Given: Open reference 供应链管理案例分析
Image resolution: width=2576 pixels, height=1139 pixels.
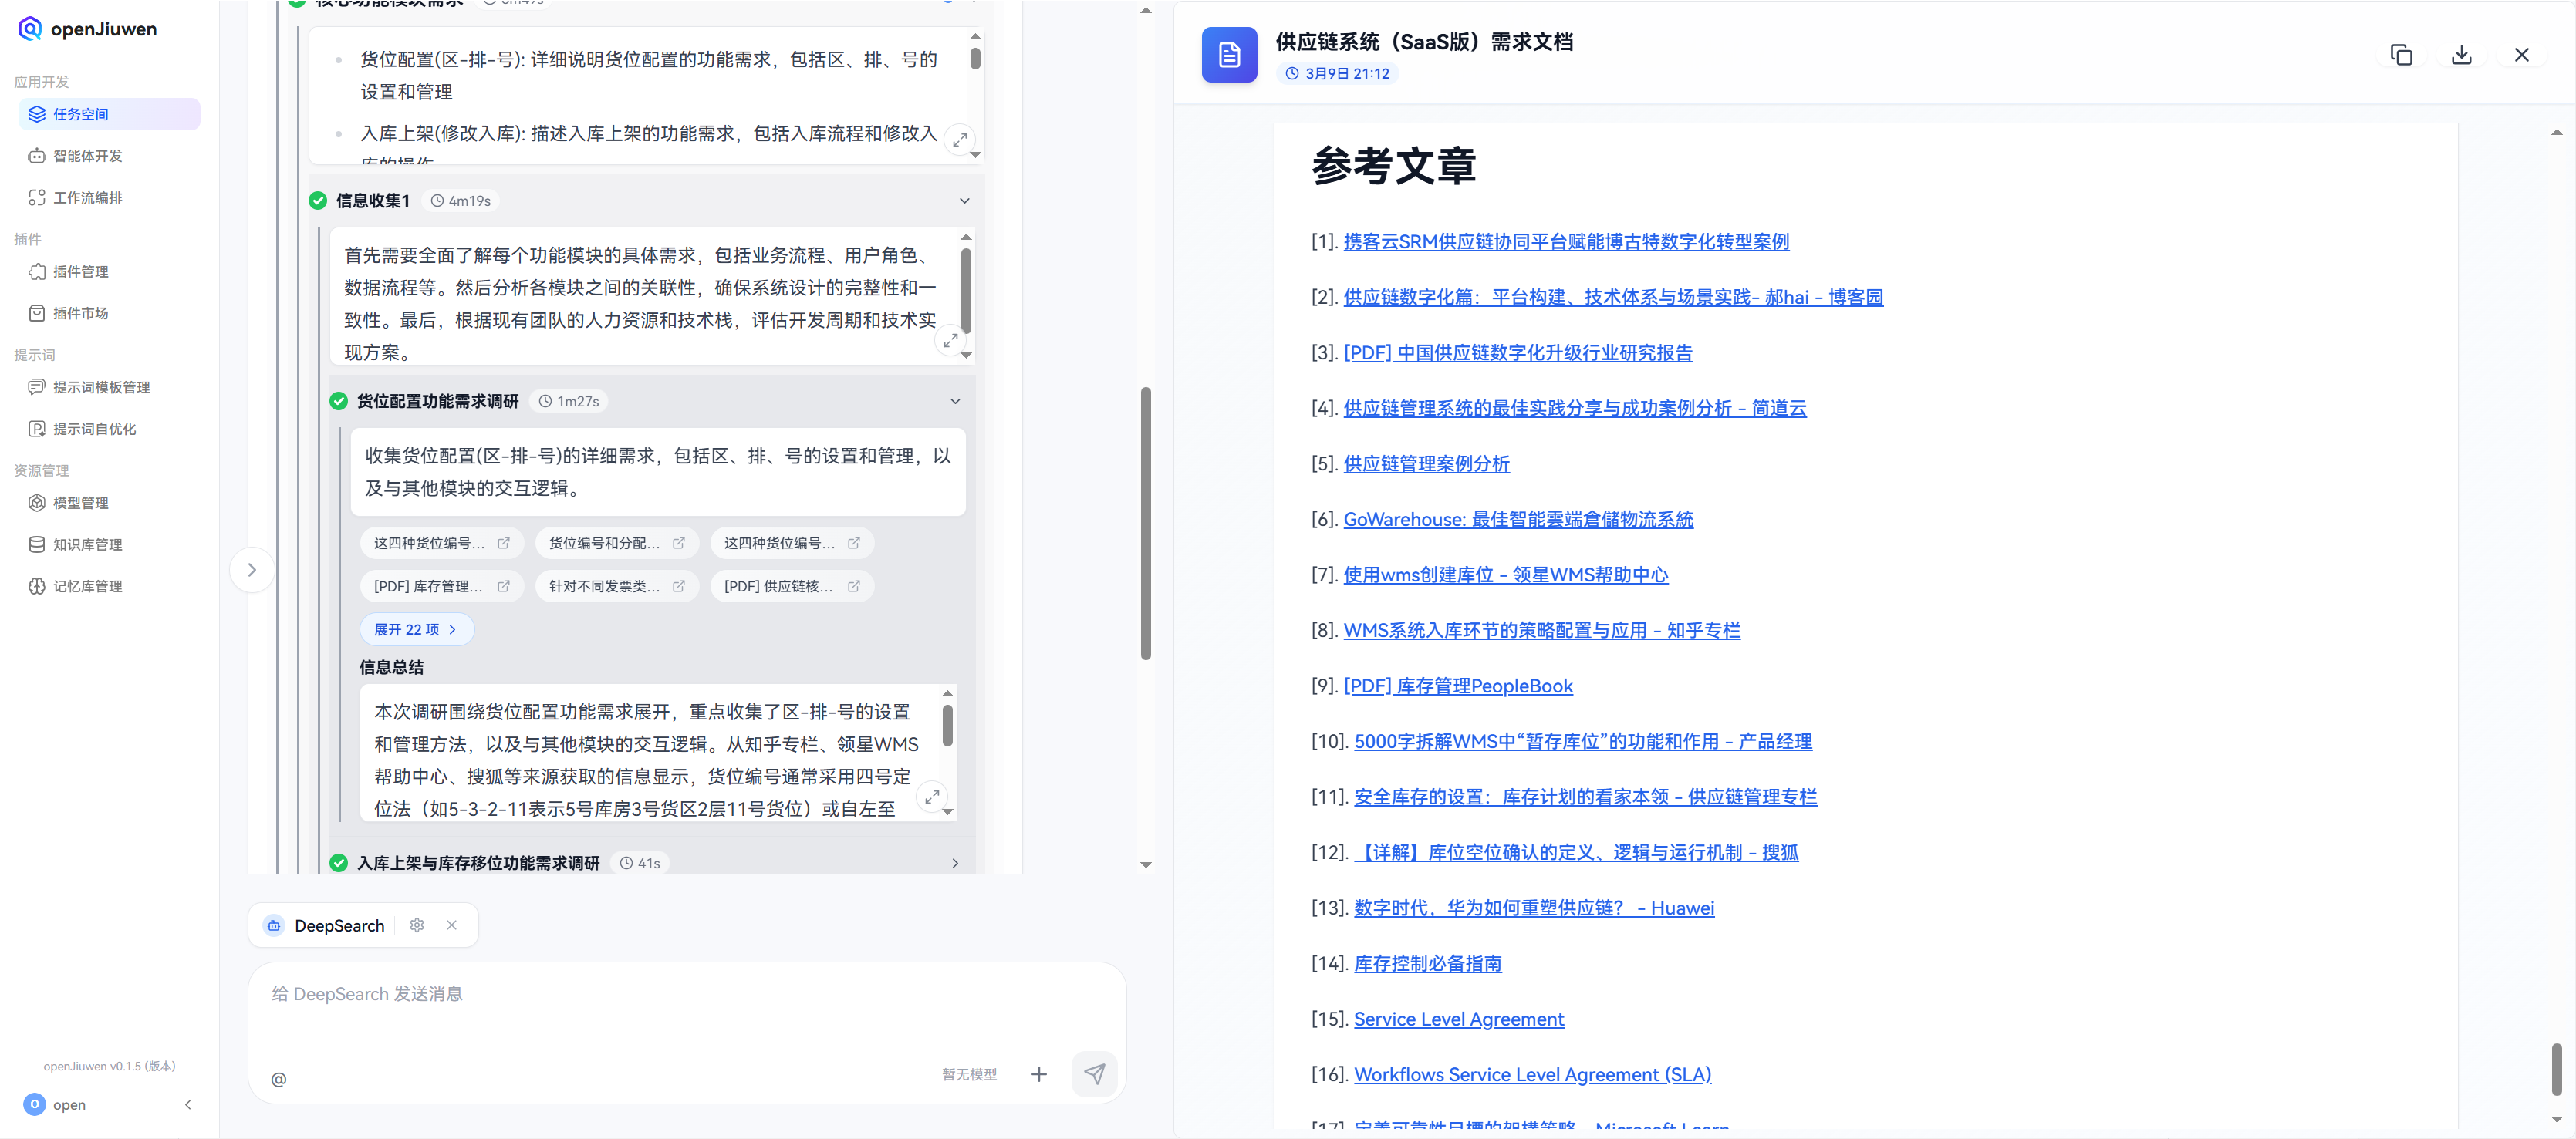Looking at the screenshot, I should pos(1426,464).
